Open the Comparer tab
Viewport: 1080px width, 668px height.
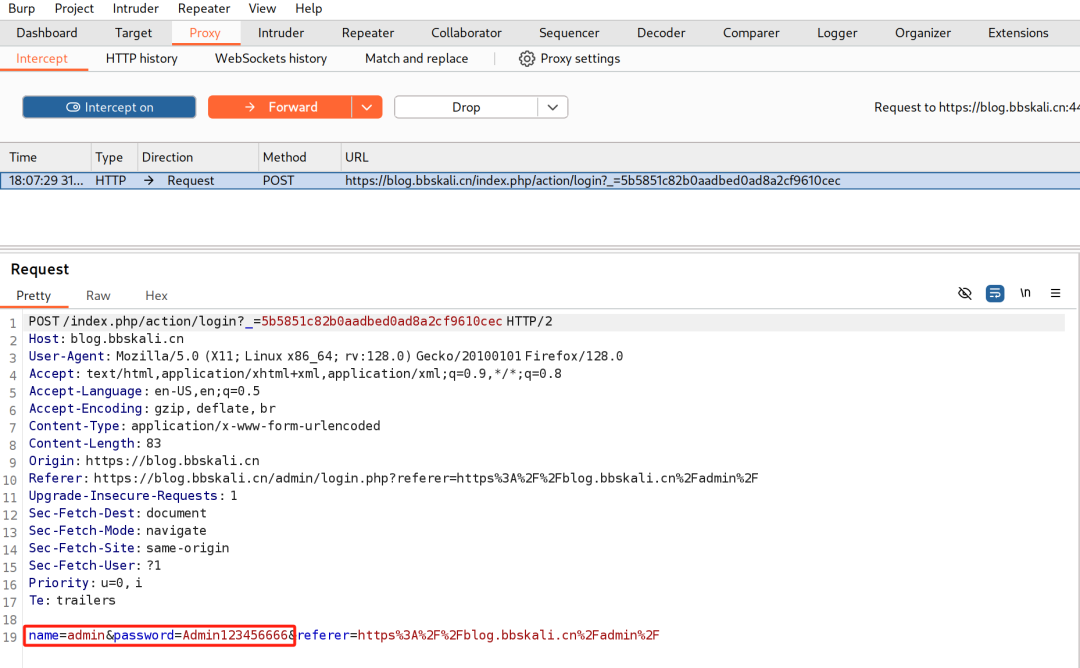(751, 32)
